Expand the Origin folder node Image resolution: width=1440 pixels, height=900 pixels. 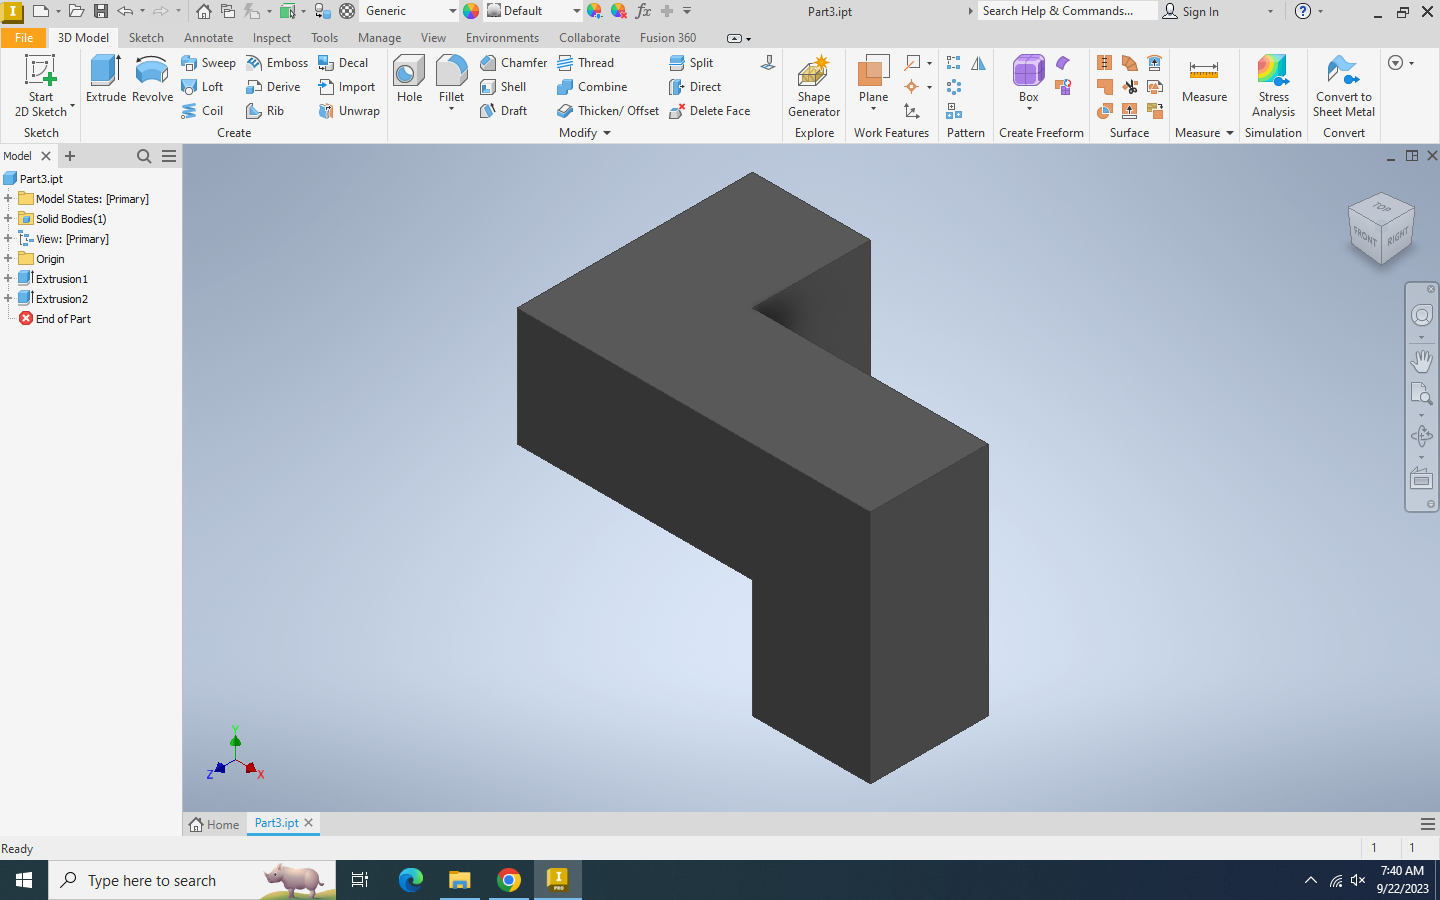8,259
